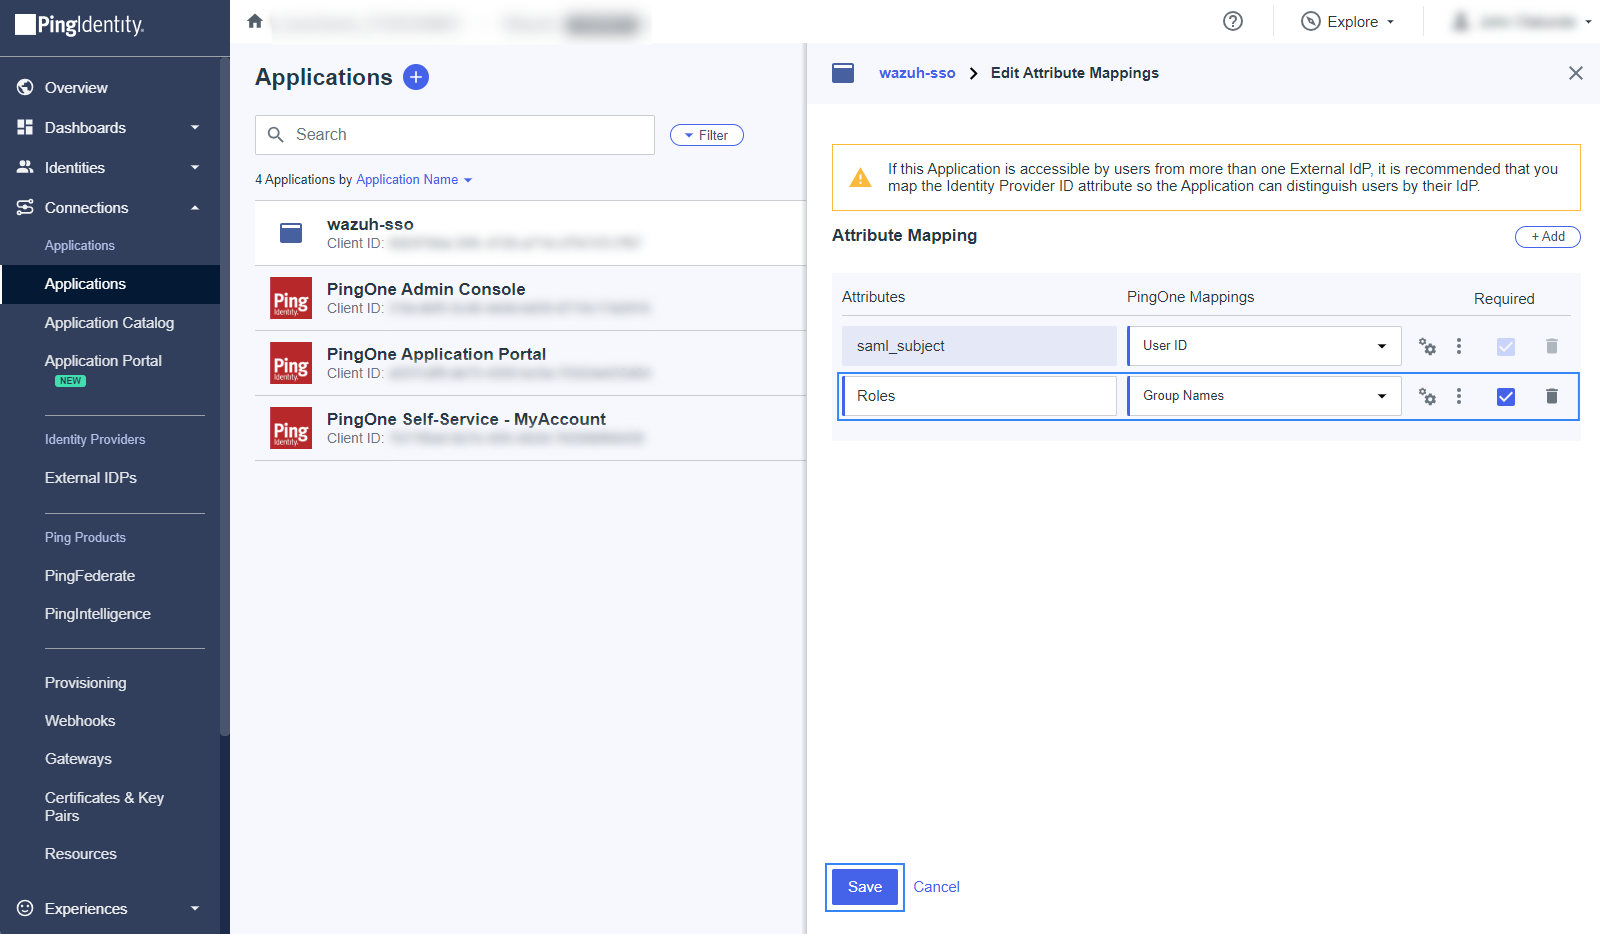This screenshot has width=1600, height=934.
Task: Uncheck Required checkbox for Roles
Action: (1505, 397)
